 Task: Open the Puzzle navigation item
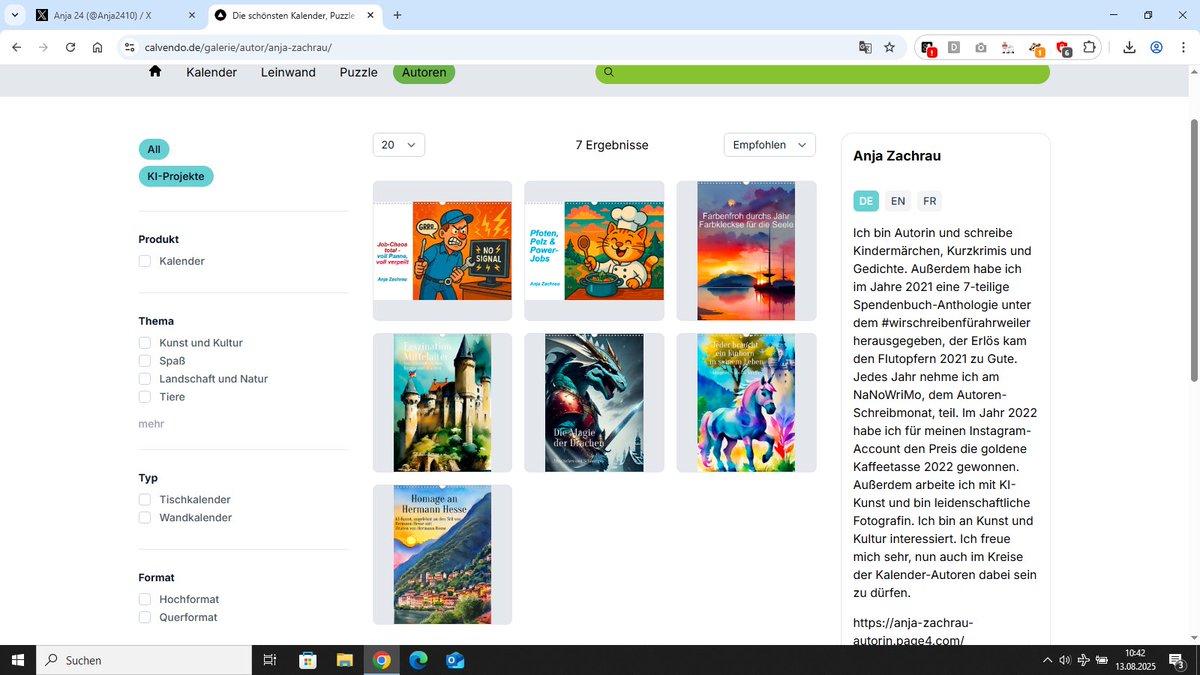tap(358, 72)
